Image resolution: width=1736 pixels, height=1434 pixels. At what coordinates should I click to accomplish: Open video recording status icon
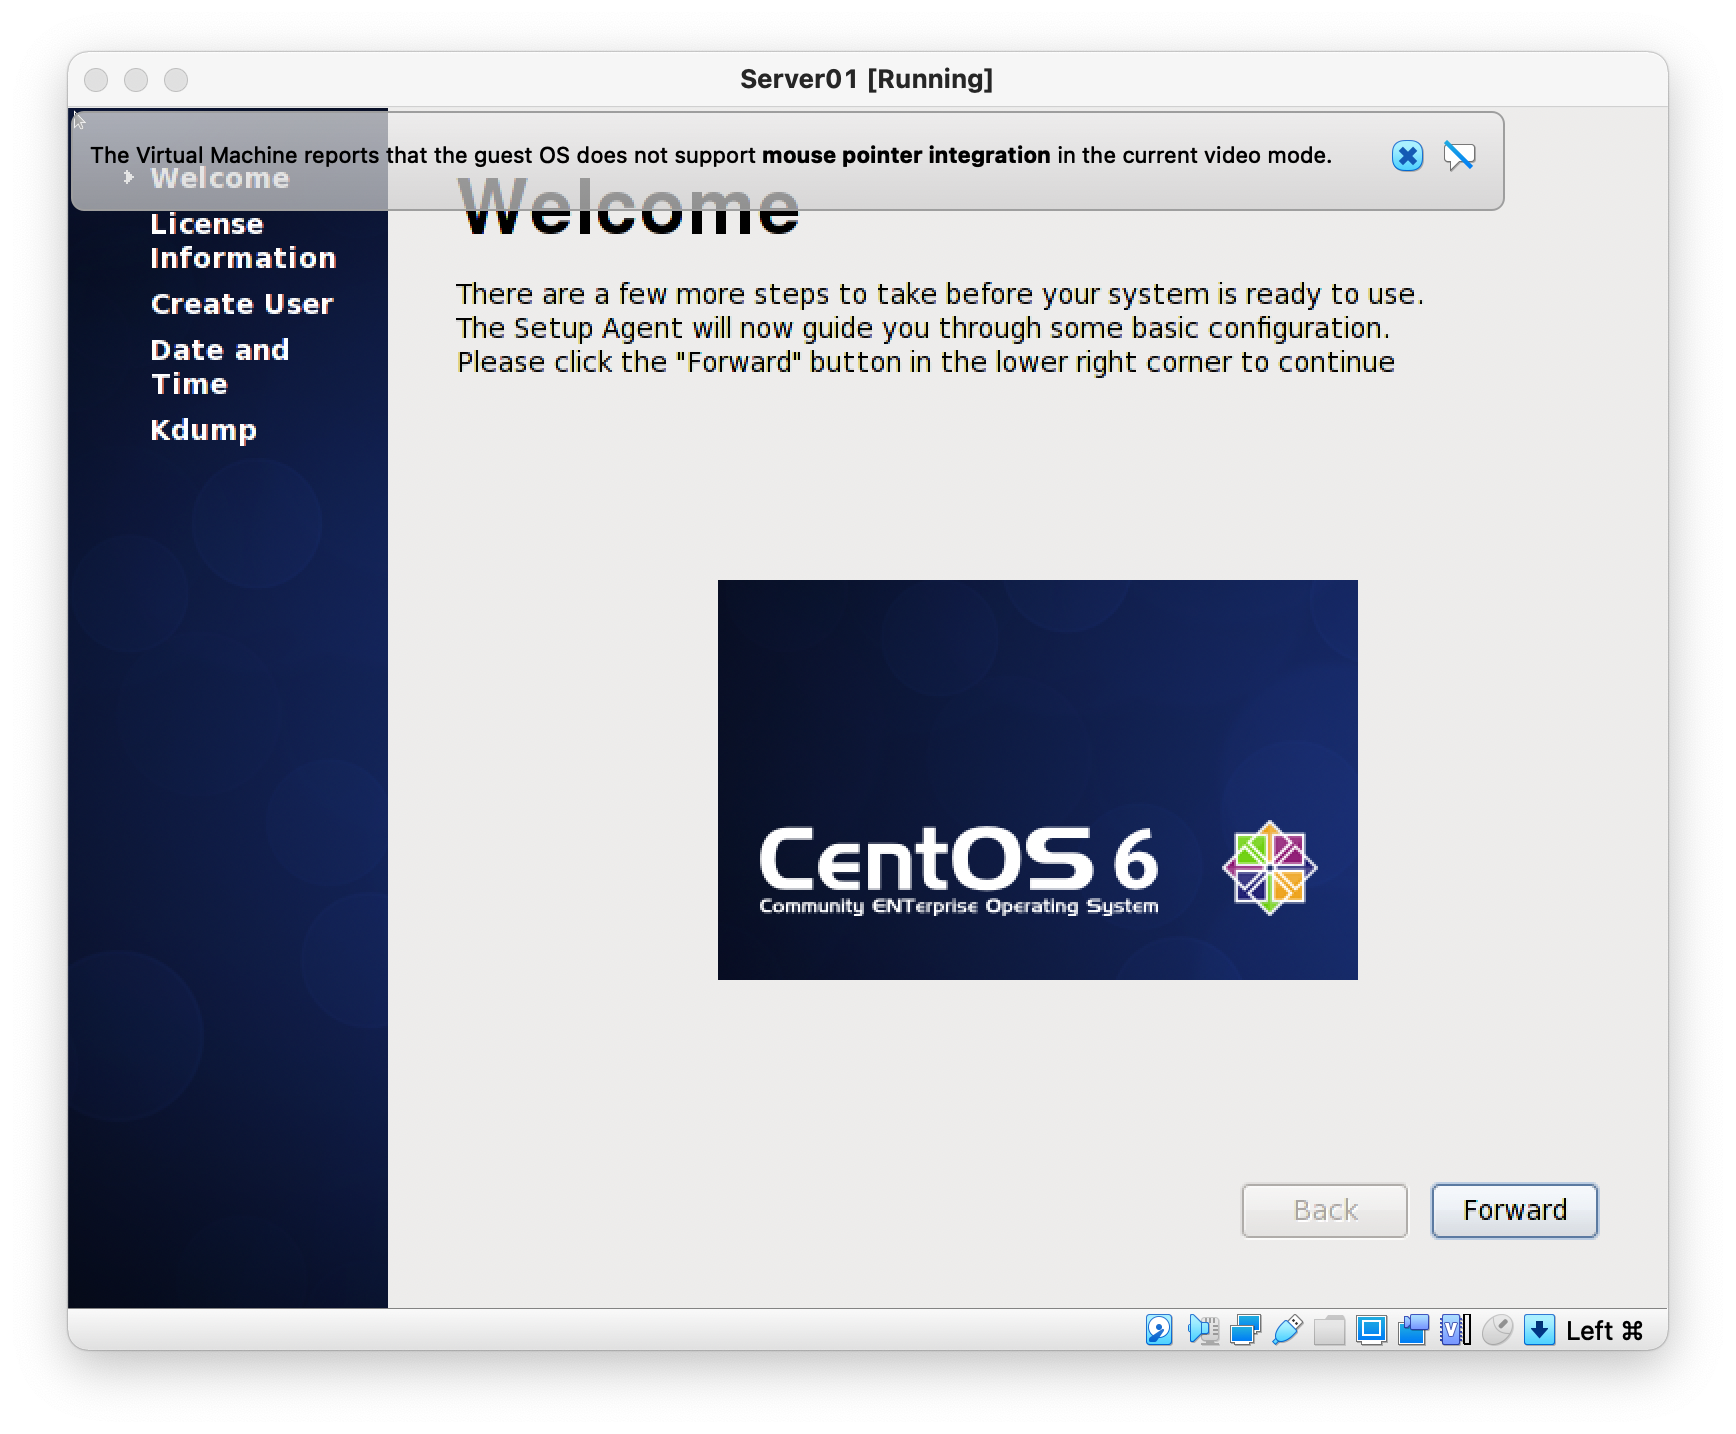pyautogui.click(x=1413, y=1330)
